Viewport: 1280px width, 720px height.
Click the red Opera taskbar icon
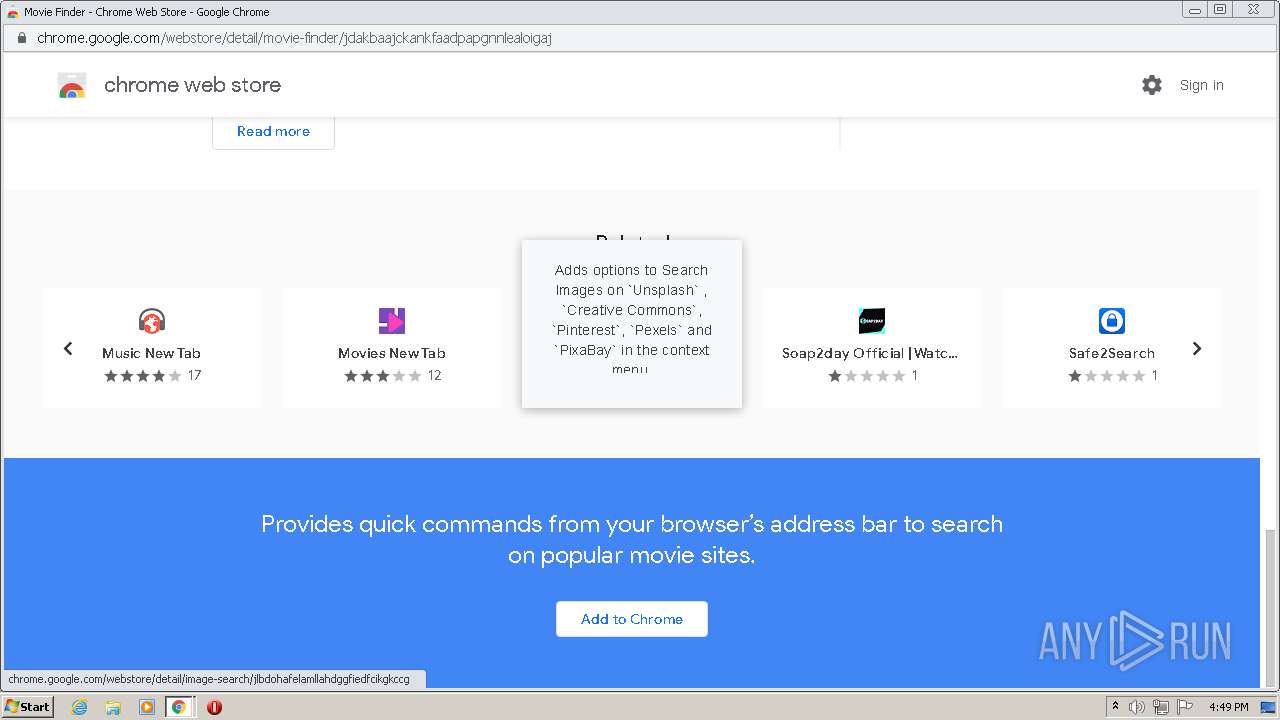214,707
